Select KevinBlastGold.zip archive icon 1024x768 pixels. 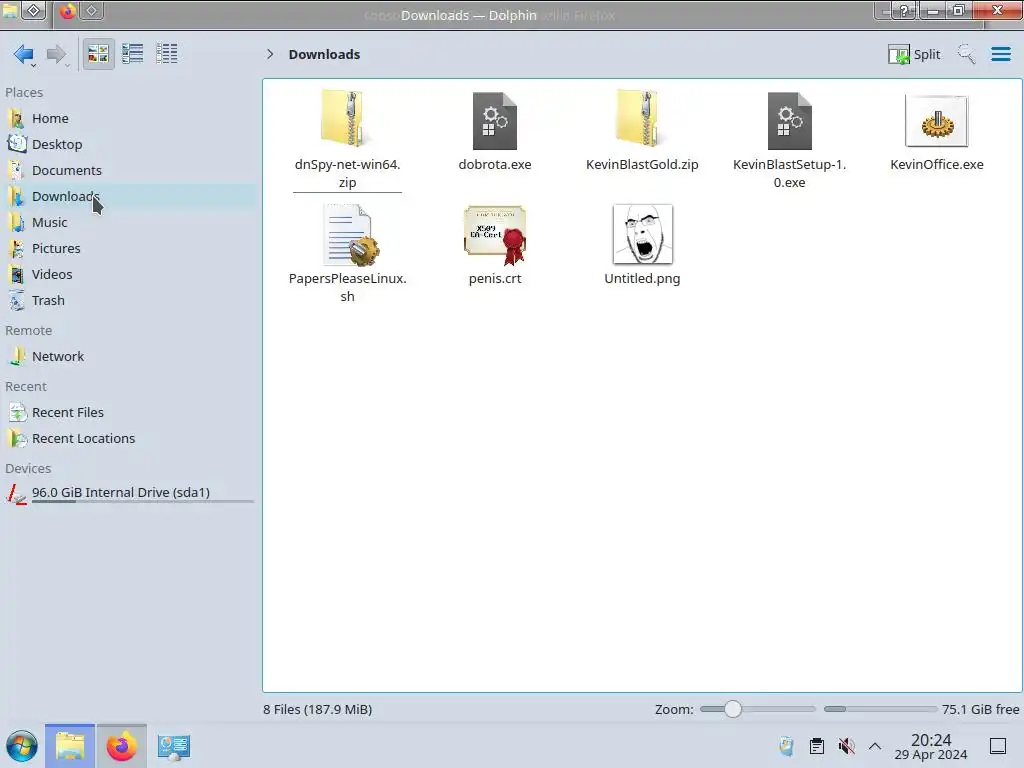(x=641, y=119)
